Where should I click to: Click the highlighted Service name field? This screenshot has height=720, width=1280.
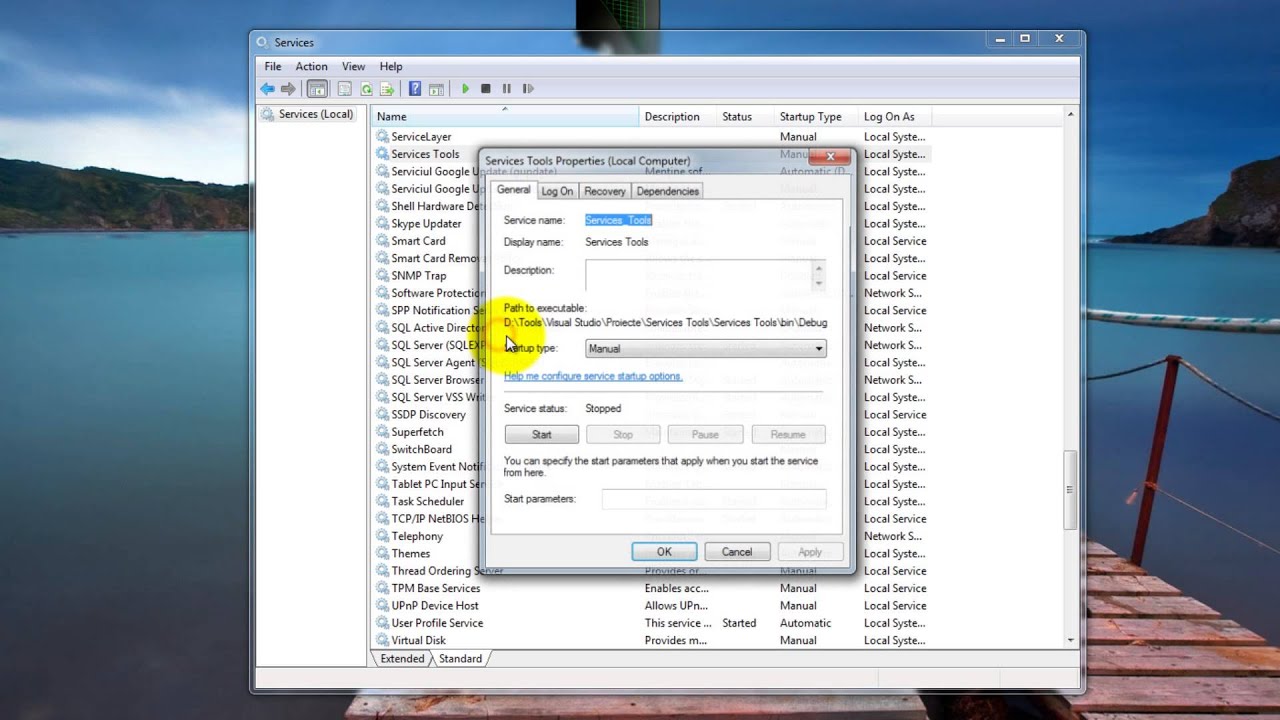(618, 220)
